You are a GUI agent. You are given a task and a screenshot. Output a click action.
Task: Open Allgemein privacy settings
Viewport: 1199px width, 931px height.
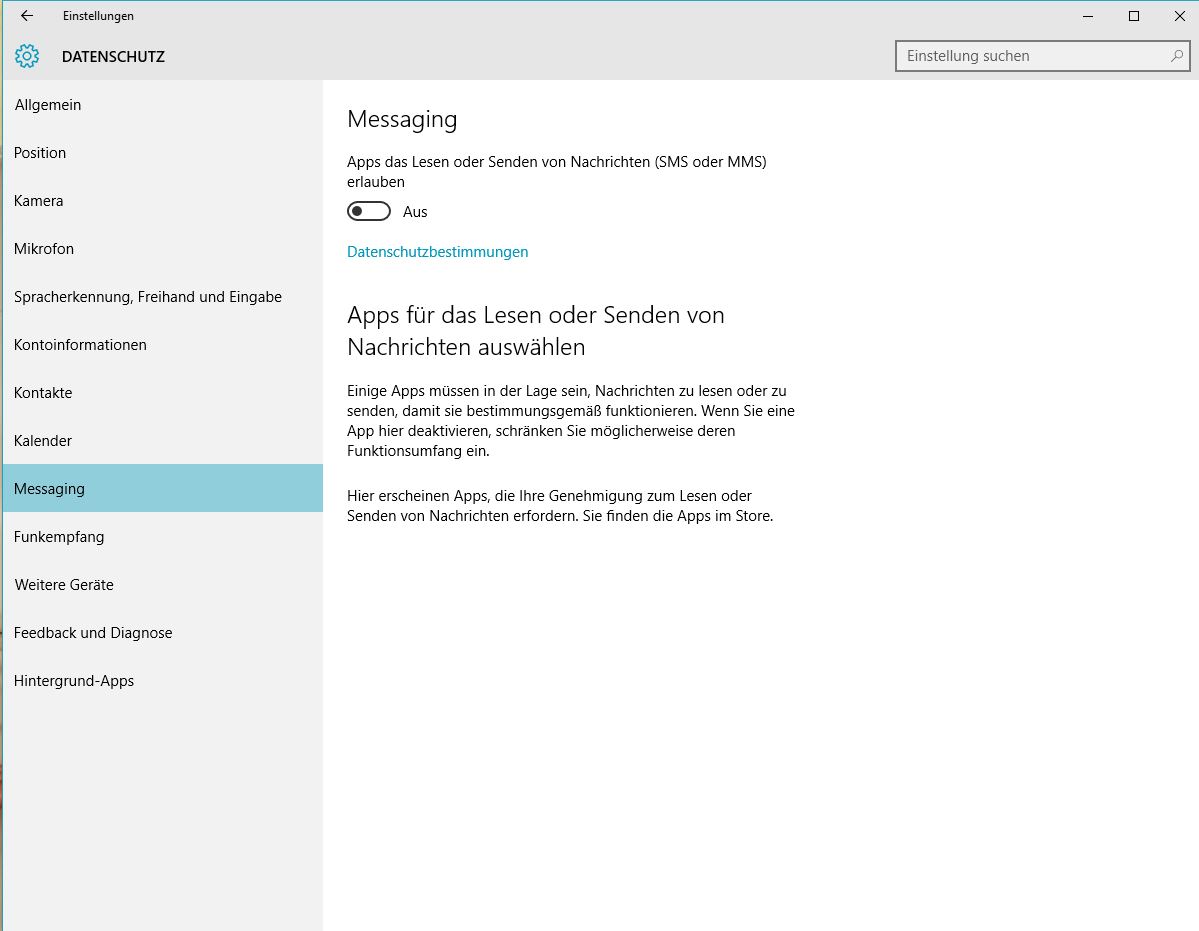tap(163, 105)
